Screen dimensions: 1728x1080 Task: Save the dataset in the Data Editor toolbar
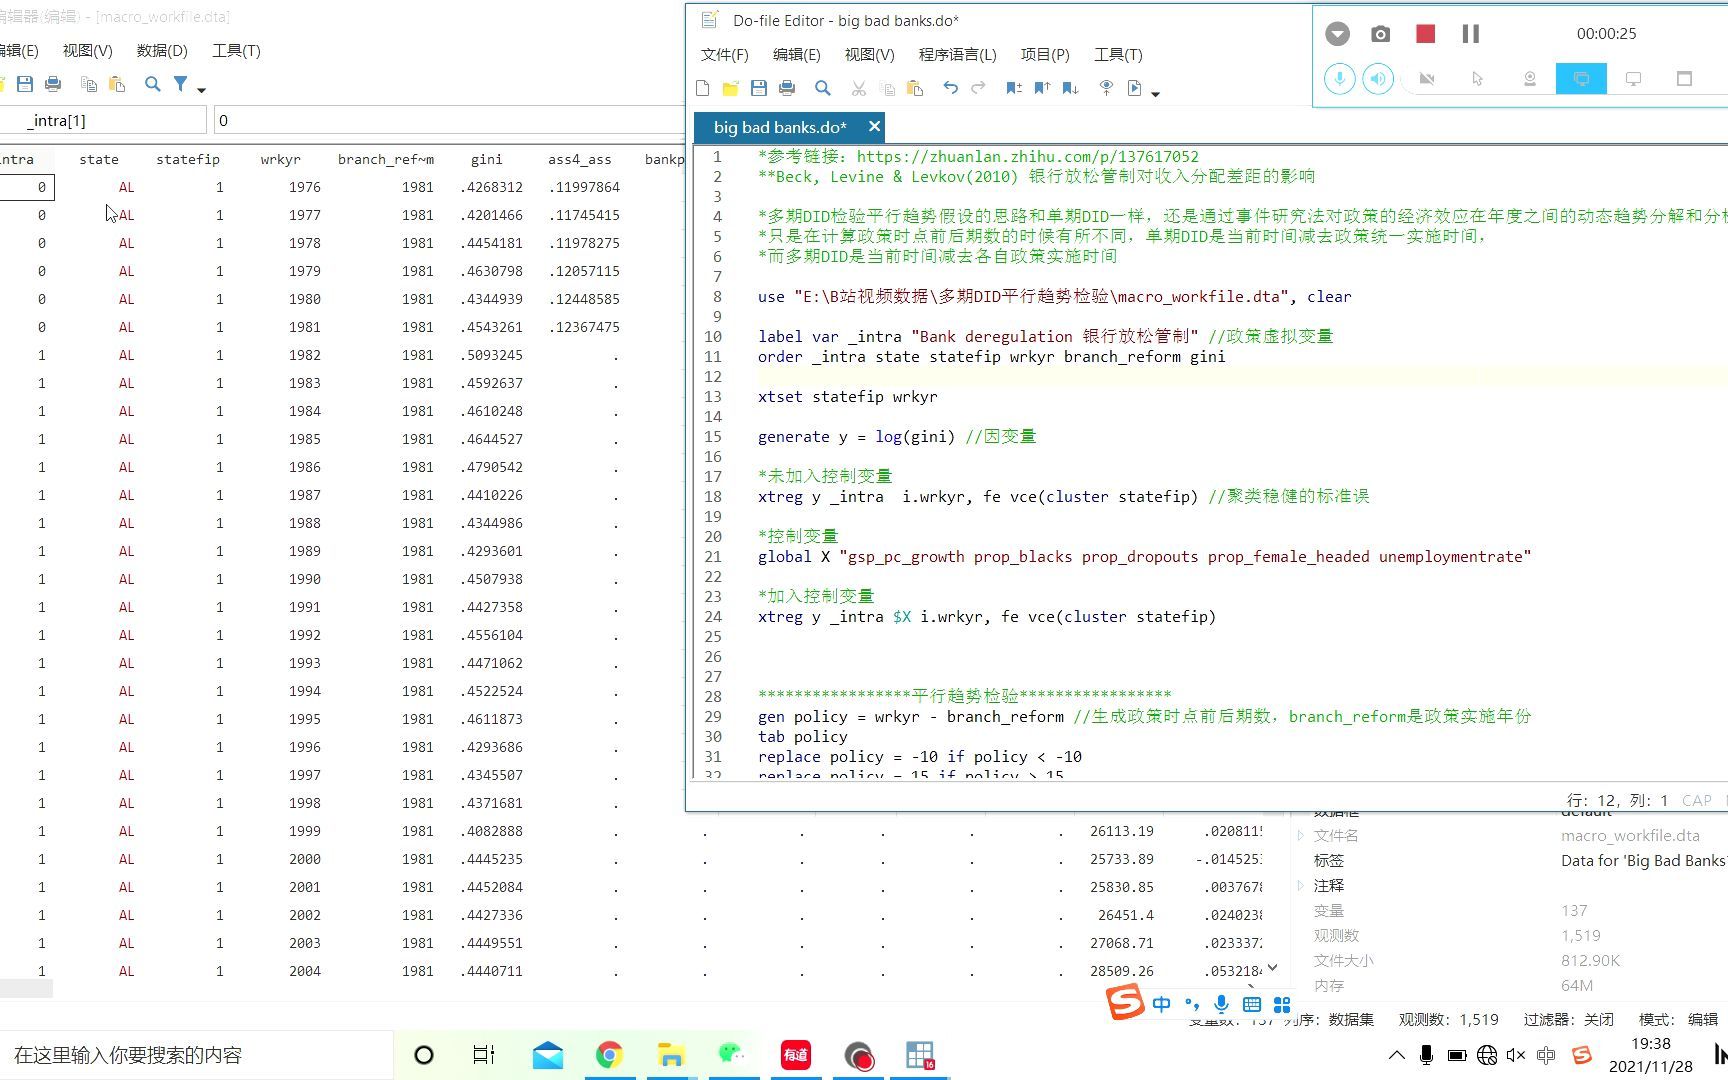click(25, 84)
